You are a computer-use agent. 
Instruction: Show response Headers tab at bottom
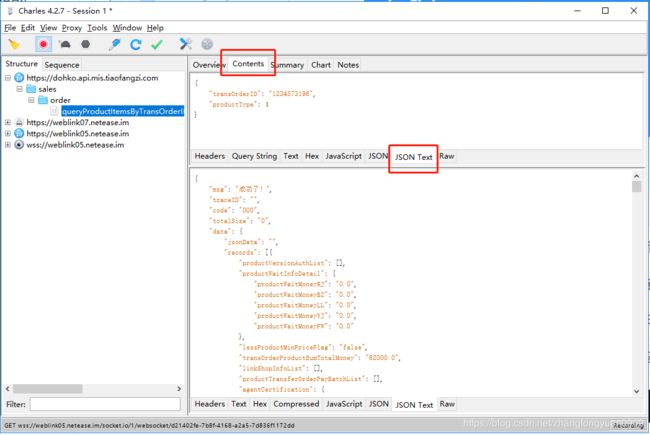(210, 404)
